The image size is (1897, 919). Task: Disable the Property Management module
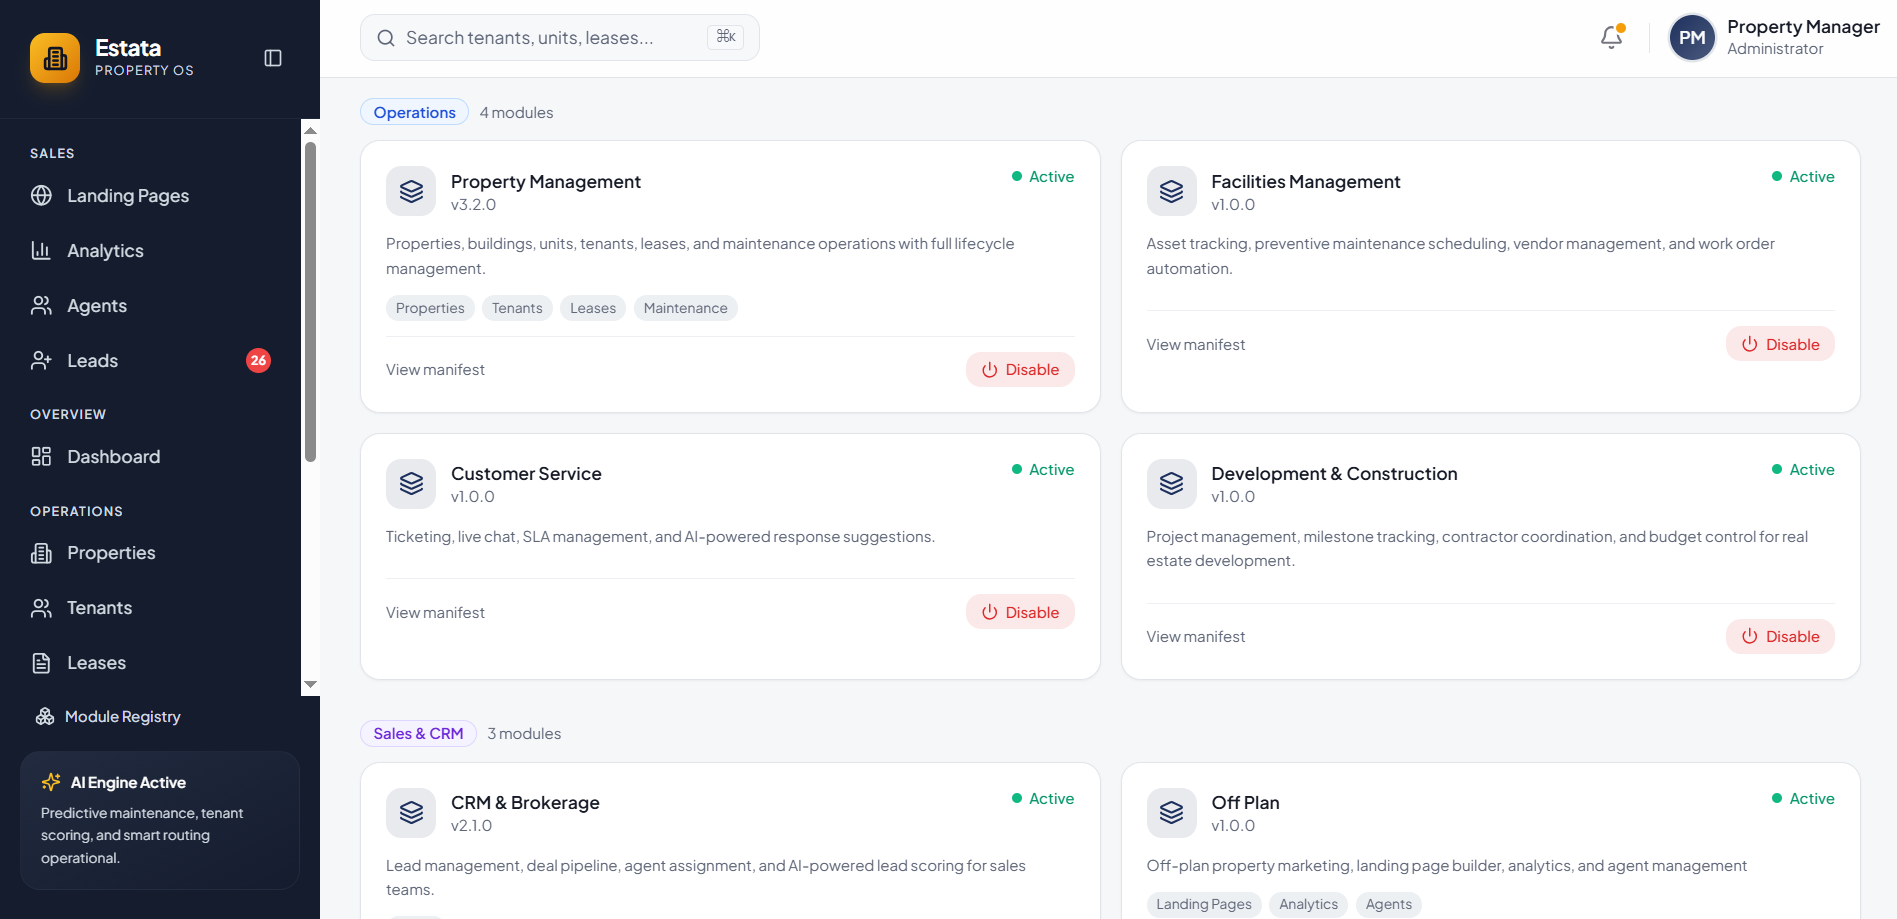click(1020, 370)
